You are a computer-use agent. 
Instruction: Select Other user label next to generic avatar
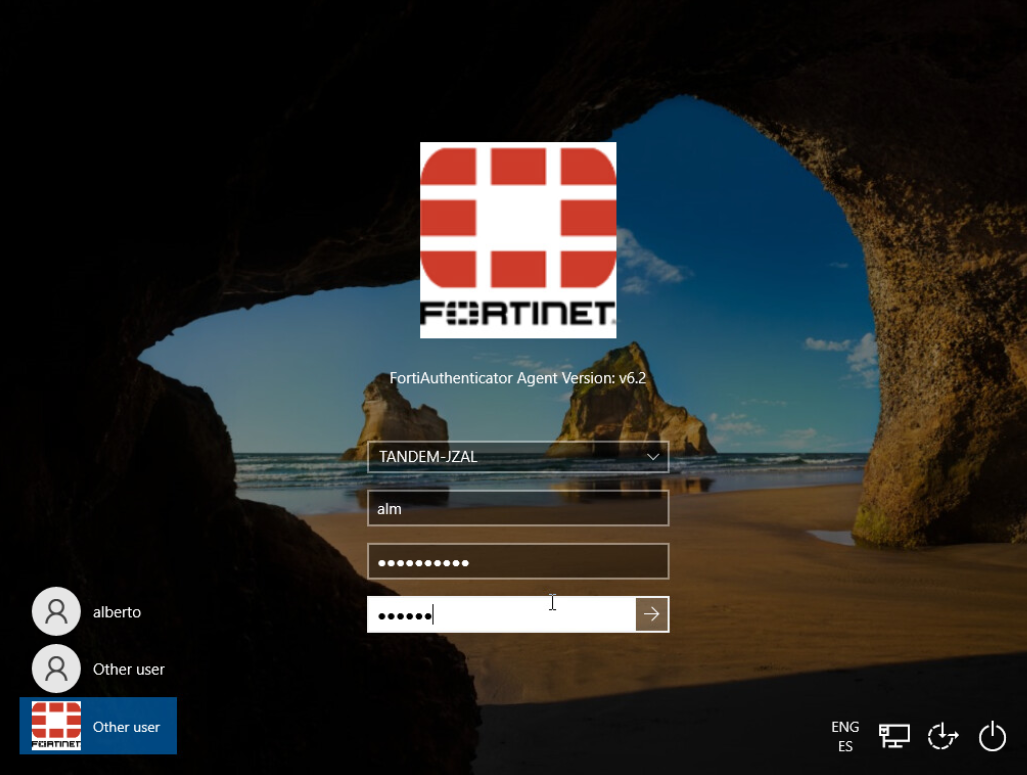[129, 669]
